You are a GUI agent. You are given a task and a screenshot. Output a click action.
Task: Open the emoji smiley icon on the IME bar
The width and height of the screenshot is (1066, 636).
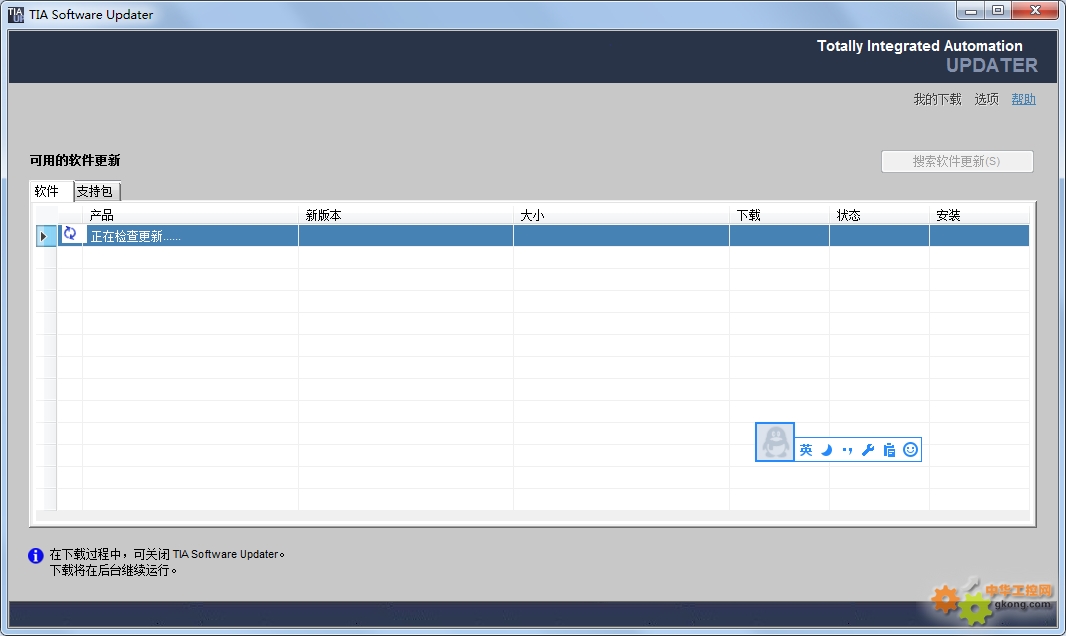pyautogui.click(x=910, y=450)
